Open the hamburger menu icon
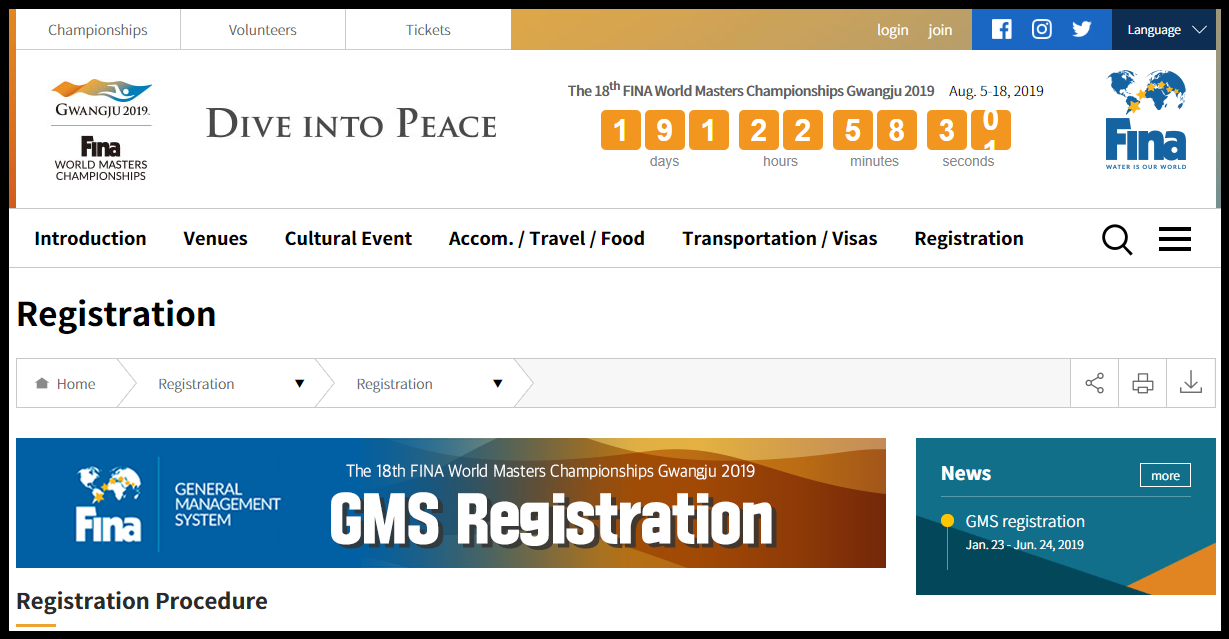Image resolution: width=1229 pixels, height=639 pixels. (x=1174, y=239)
